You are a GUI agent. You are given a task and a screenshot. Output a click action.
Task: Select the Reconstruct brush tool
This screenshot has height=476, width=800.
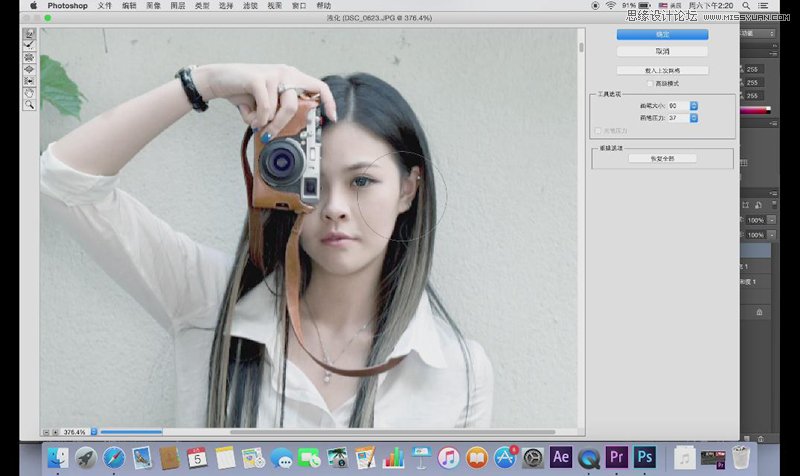(29, 45)
